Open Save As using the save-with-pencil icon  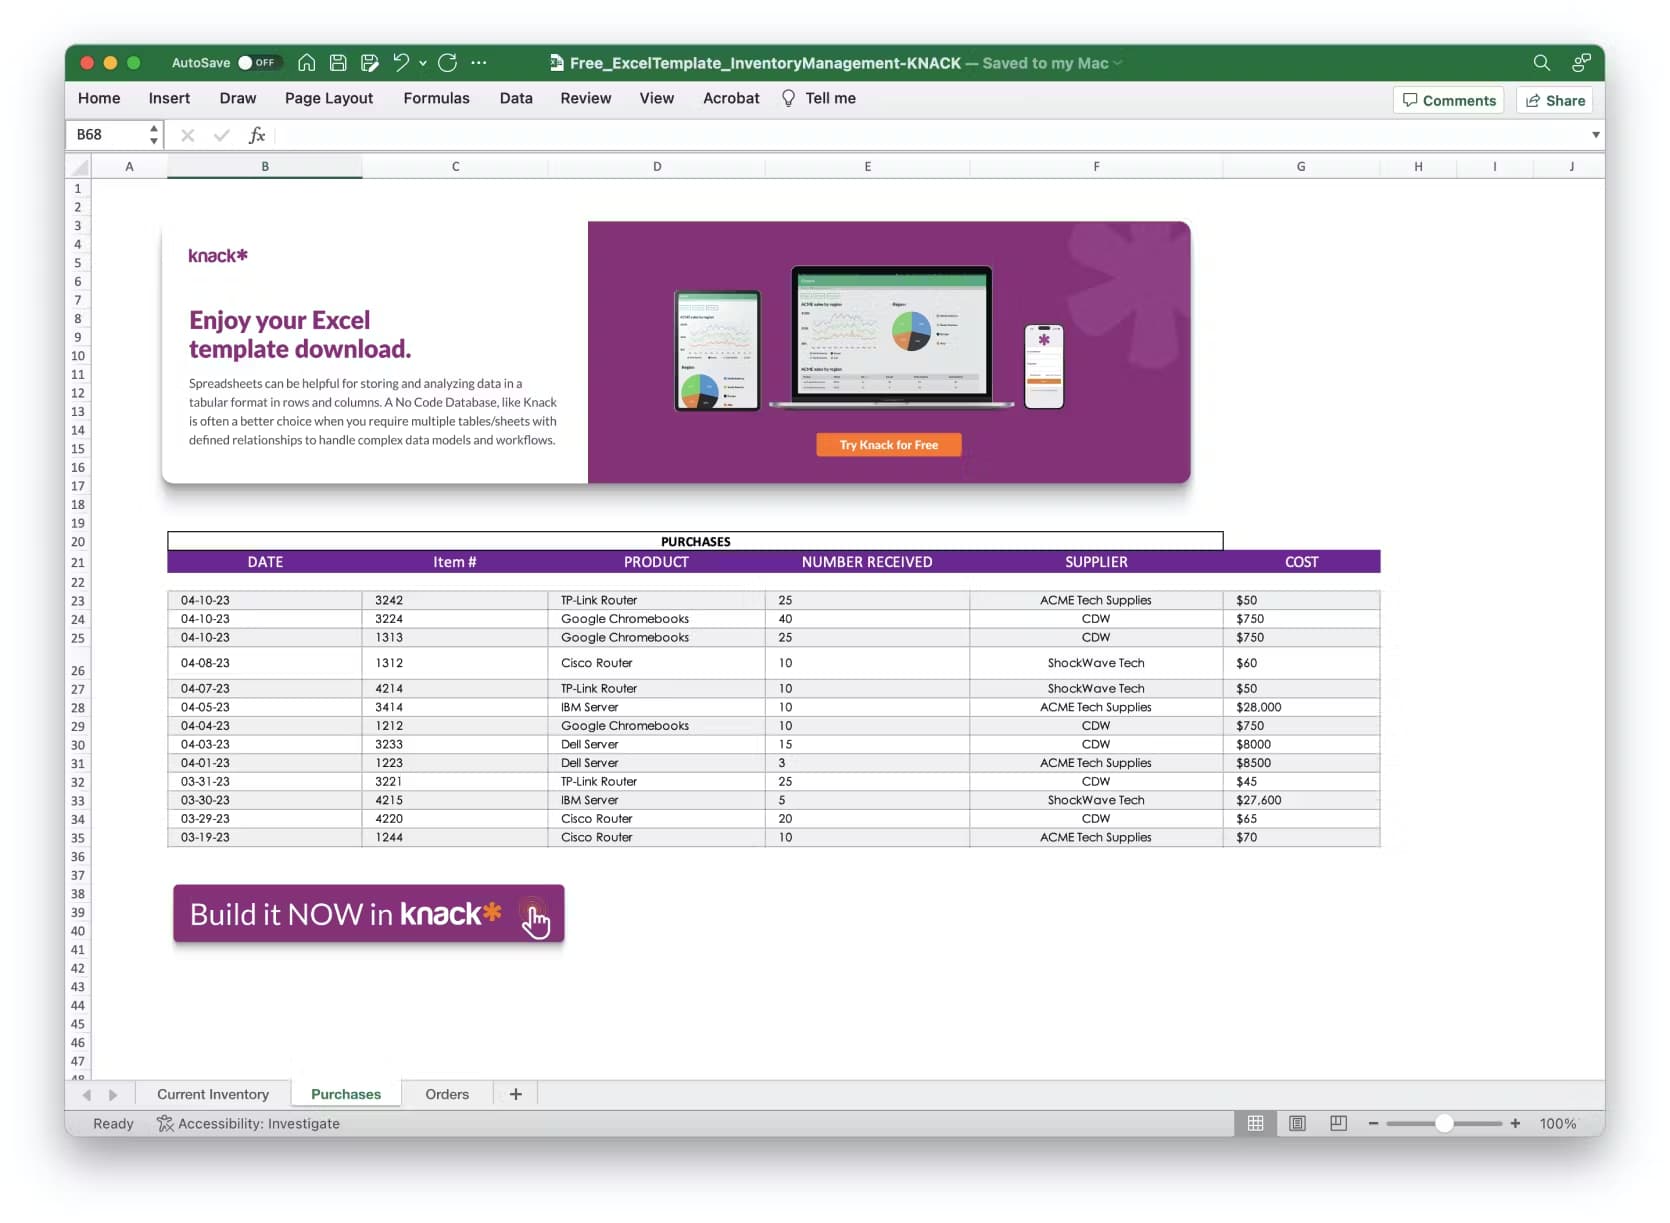coord(369,62)
